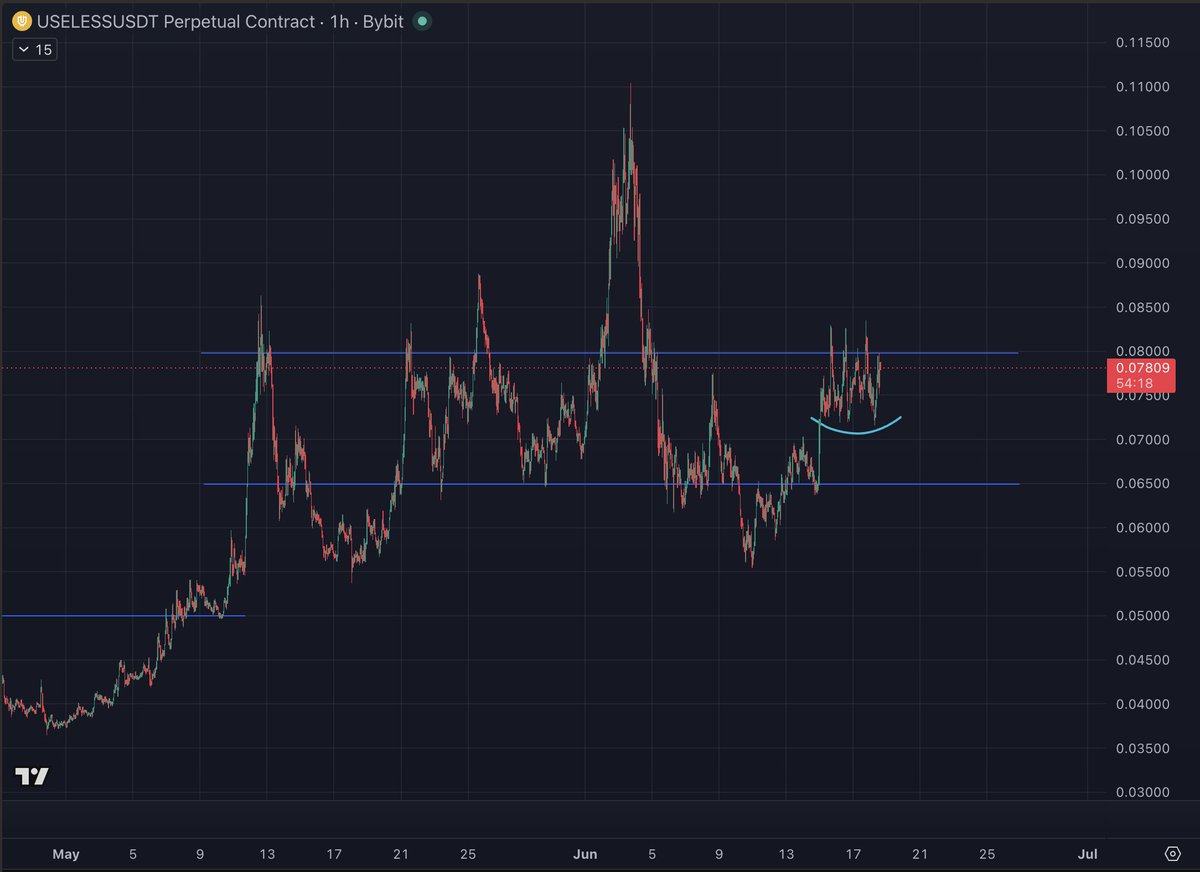
Task: Click the time axis date label 13 after May 9
Action: tap(267, 854)
